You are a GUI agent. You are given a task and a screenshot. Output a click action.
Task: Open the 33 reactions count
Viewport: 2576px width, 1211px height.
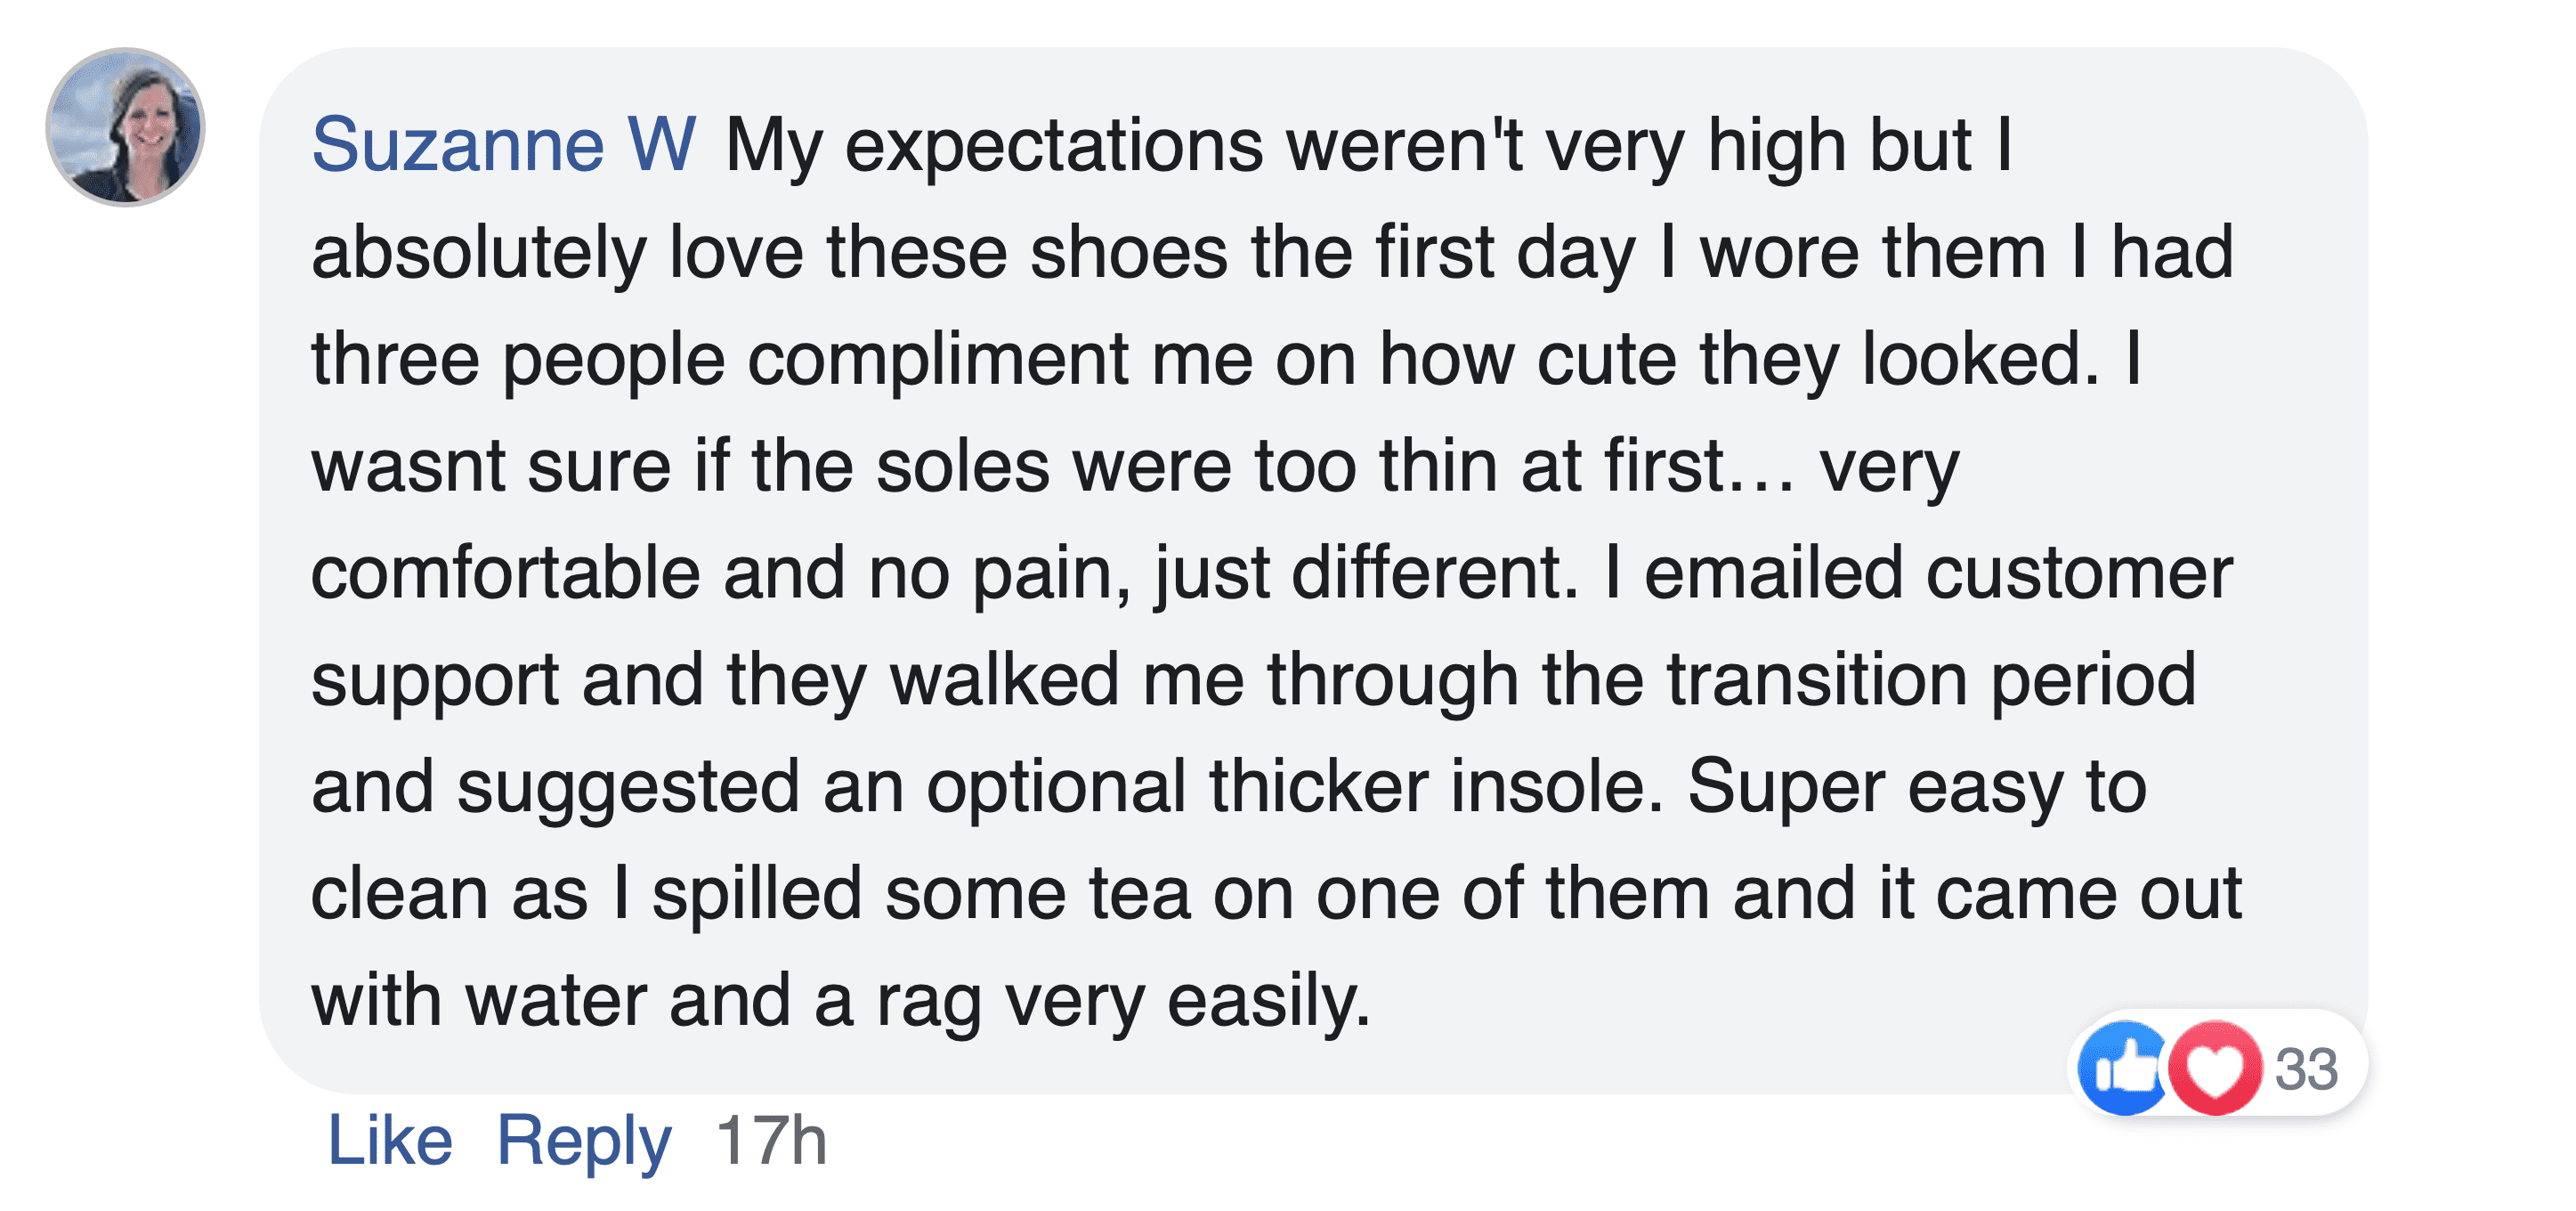point(2306,1068)
